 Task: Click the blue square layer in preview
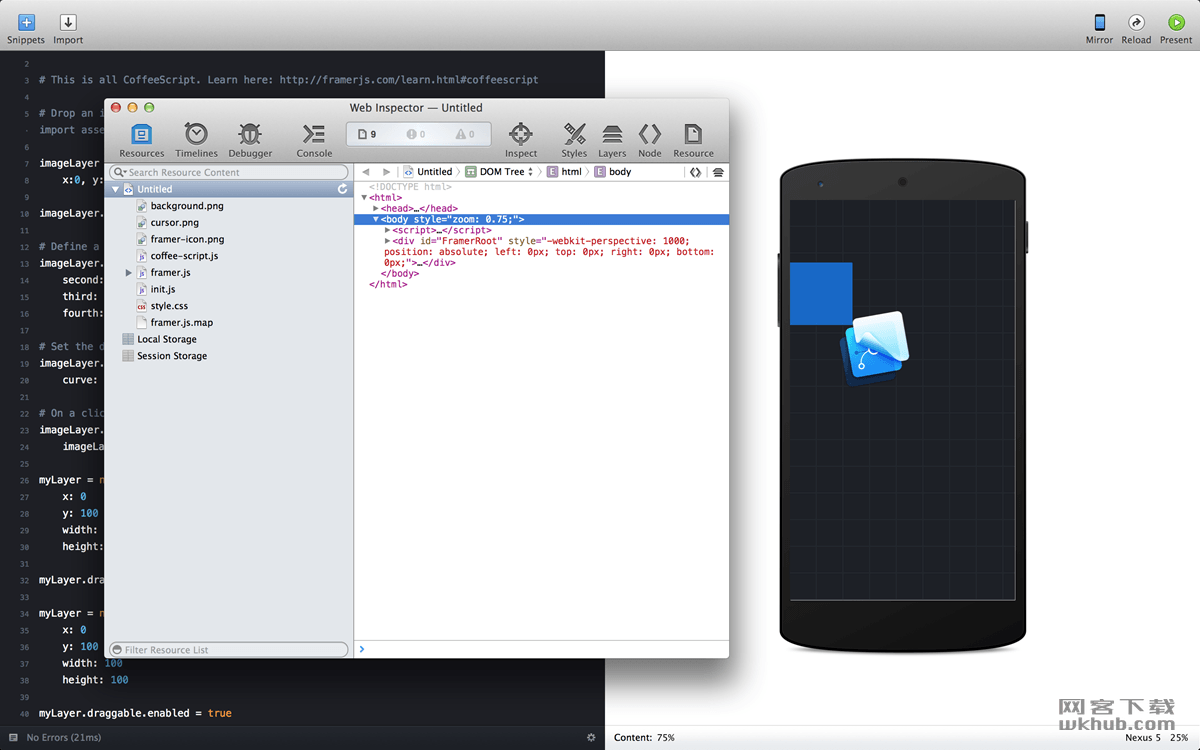pos(821,294)
